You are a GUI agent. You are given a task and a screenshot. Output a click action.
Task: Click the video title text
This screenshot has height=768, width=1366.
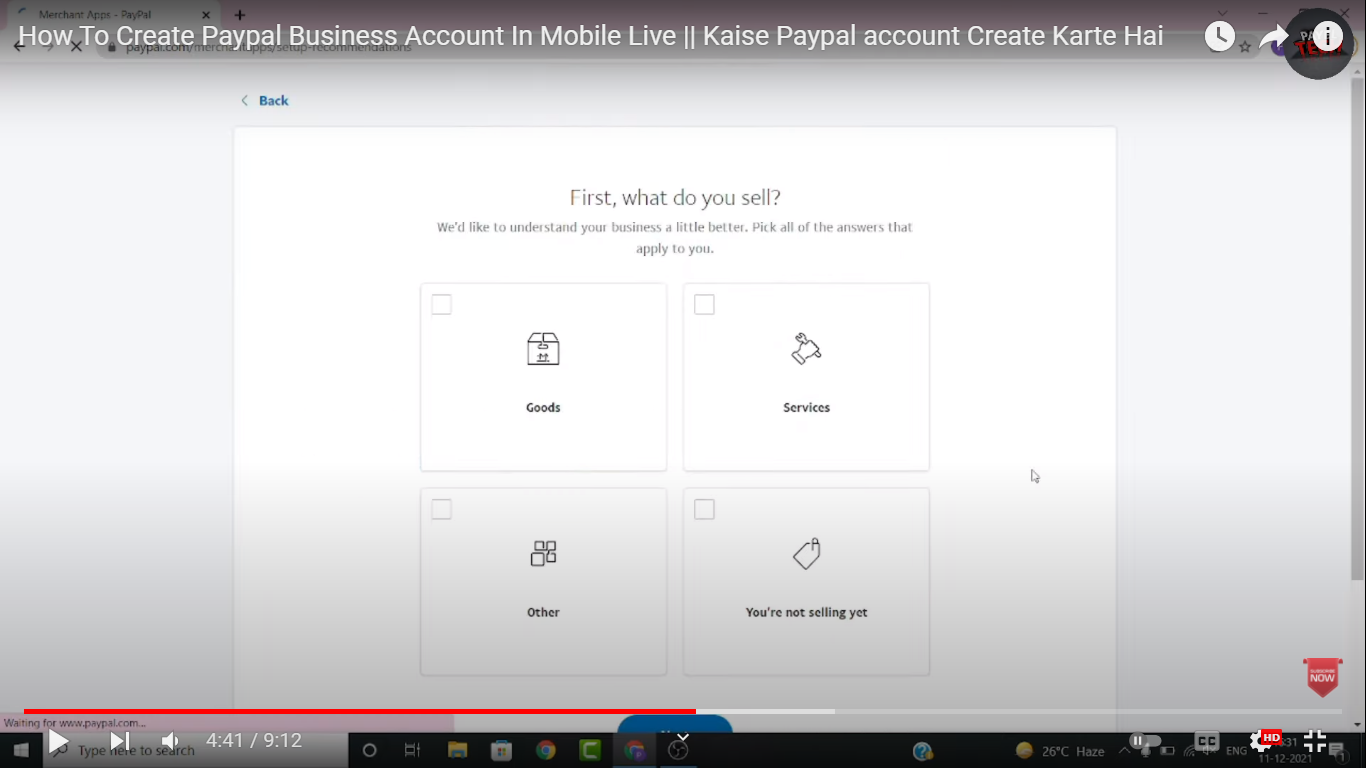click(x=590, y=36)
